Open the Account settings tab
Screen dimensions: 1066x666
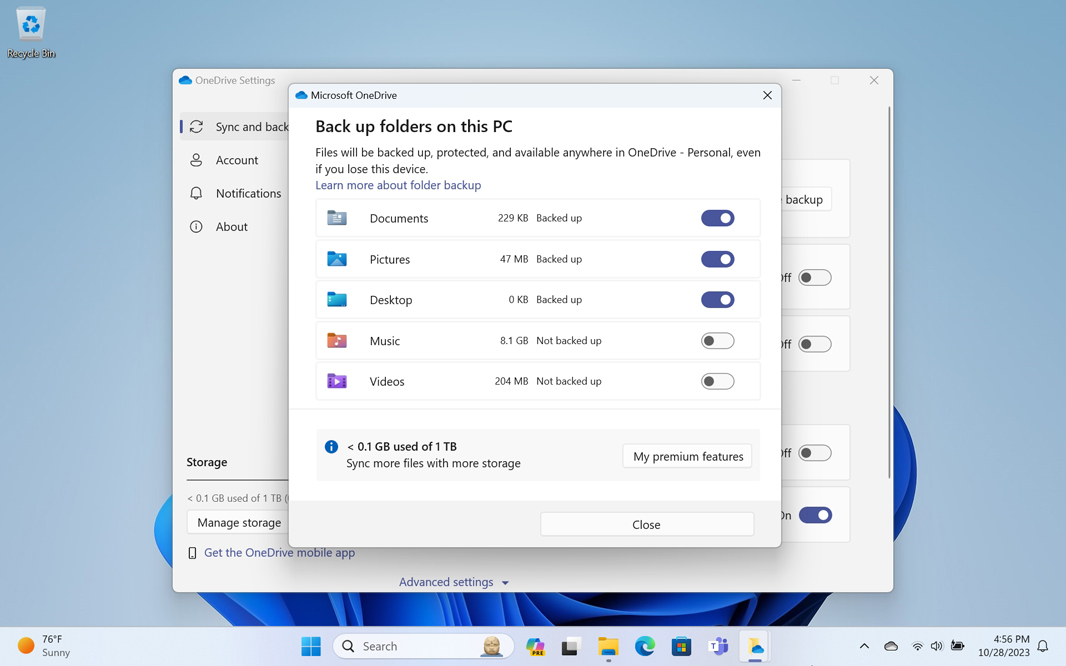pos(237,160)
